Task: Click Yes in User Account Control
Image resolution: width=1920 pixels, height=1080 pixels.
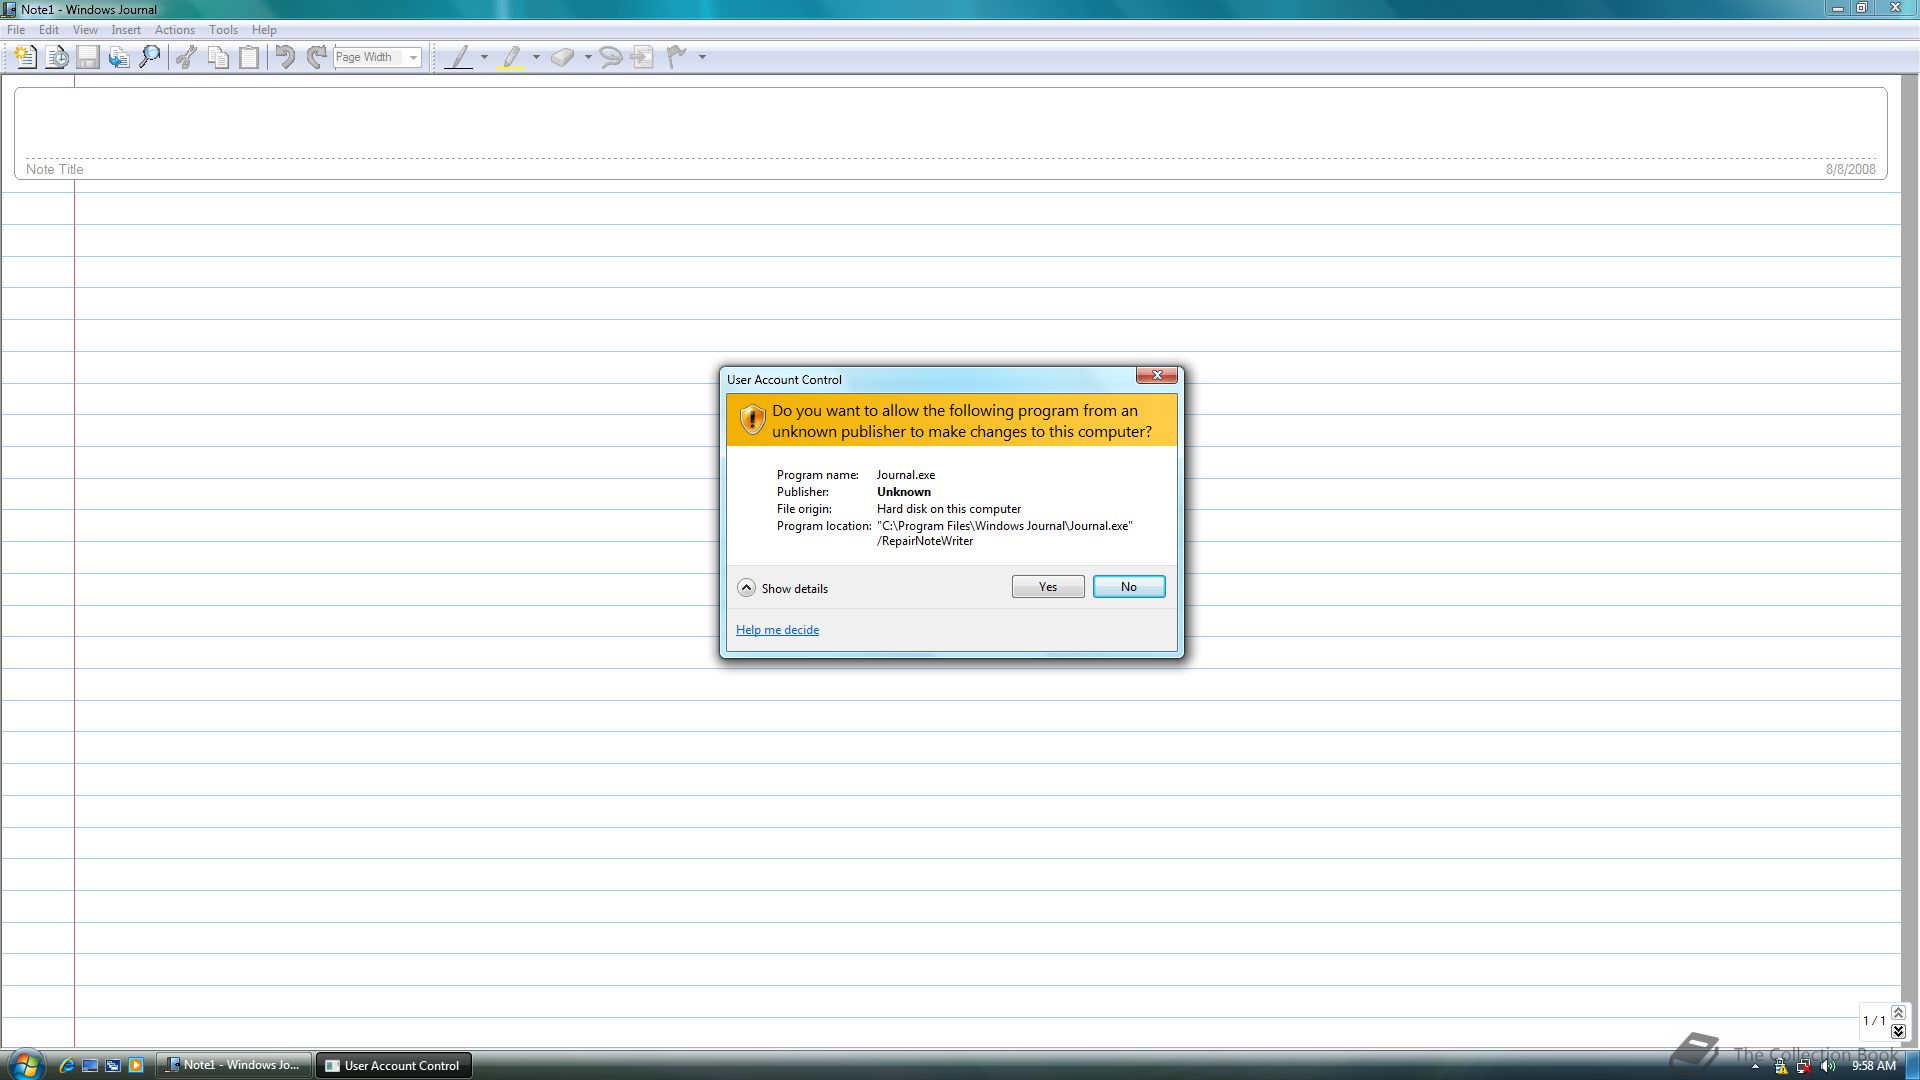Action: coord(1048,587)
